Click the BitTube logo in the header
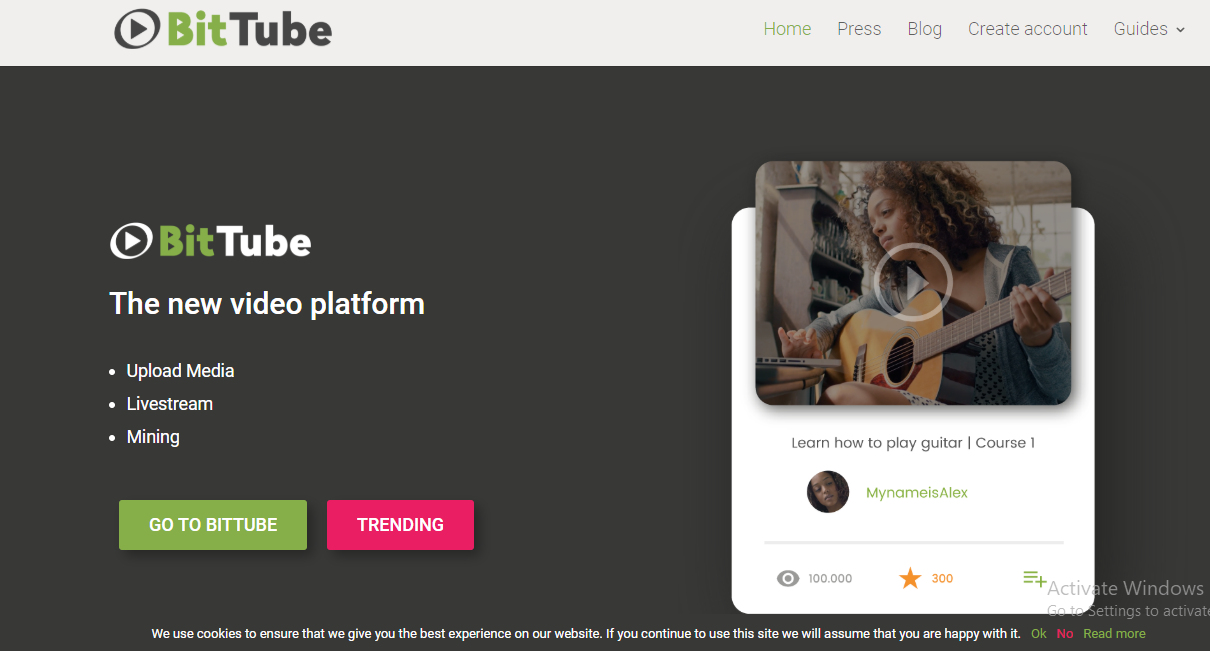1210x651 pixels. click(x=223, y=29)
